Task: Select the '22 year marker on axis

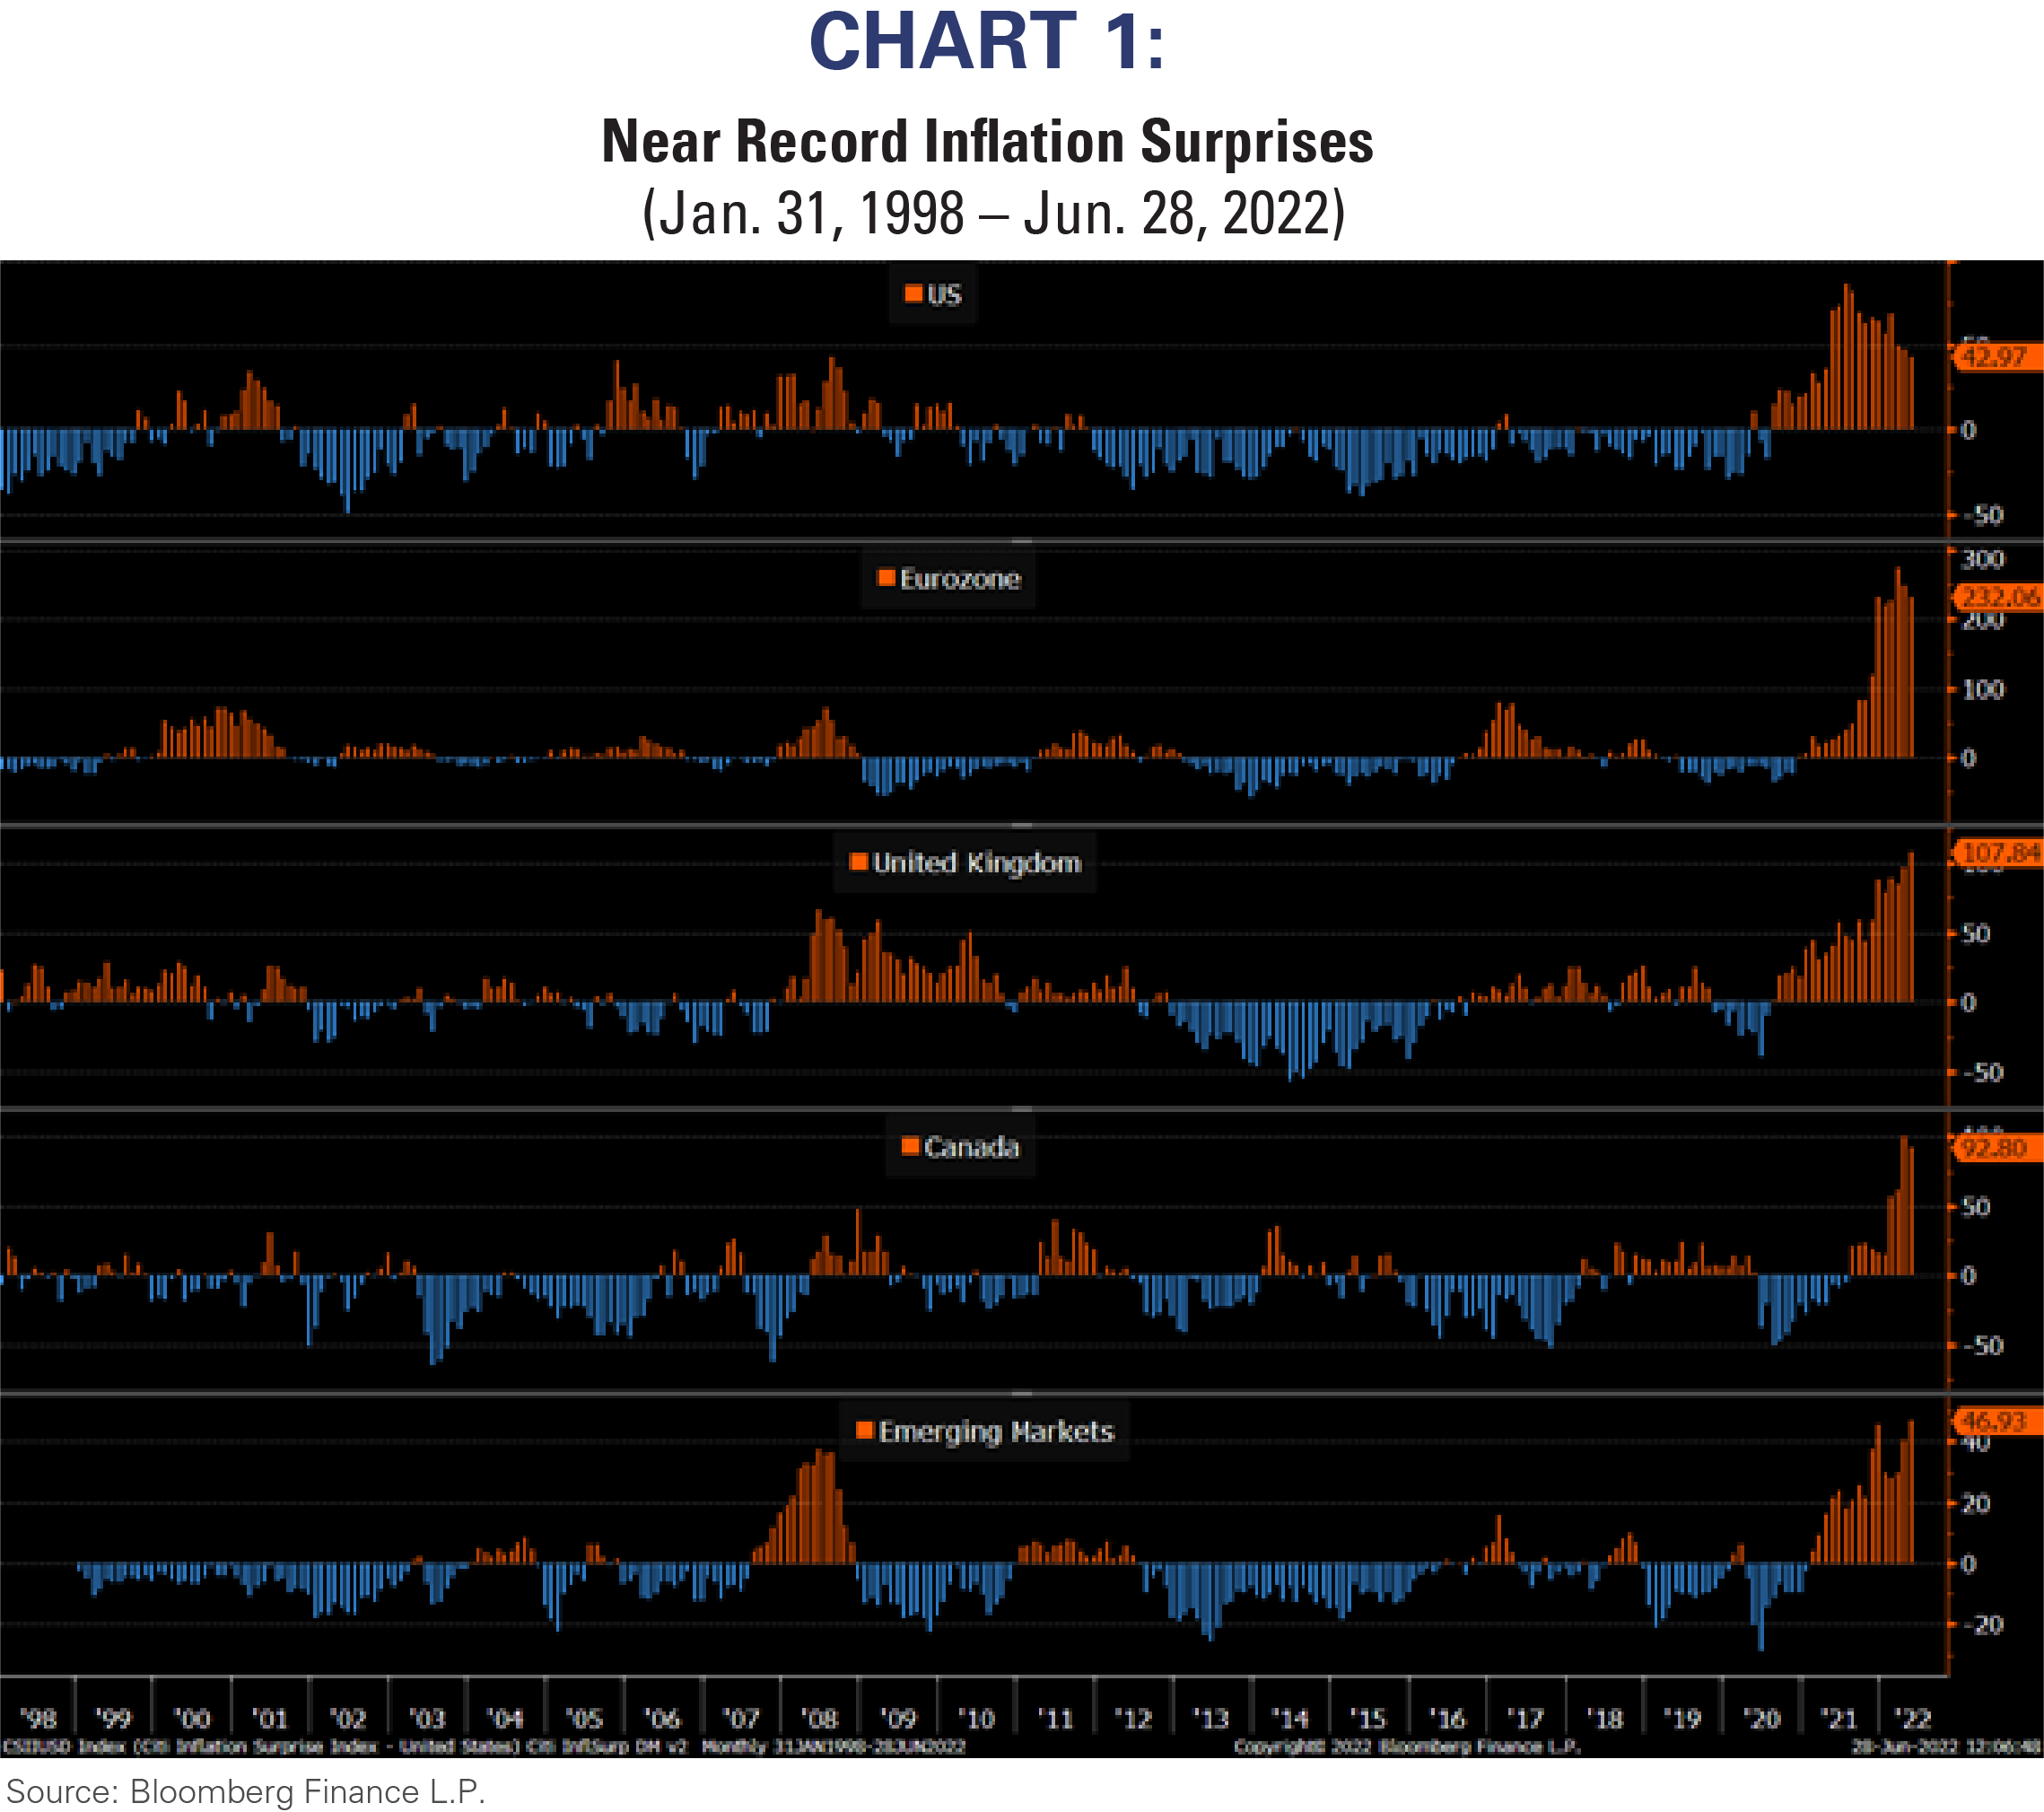Action: (x=1912, y=1718)
